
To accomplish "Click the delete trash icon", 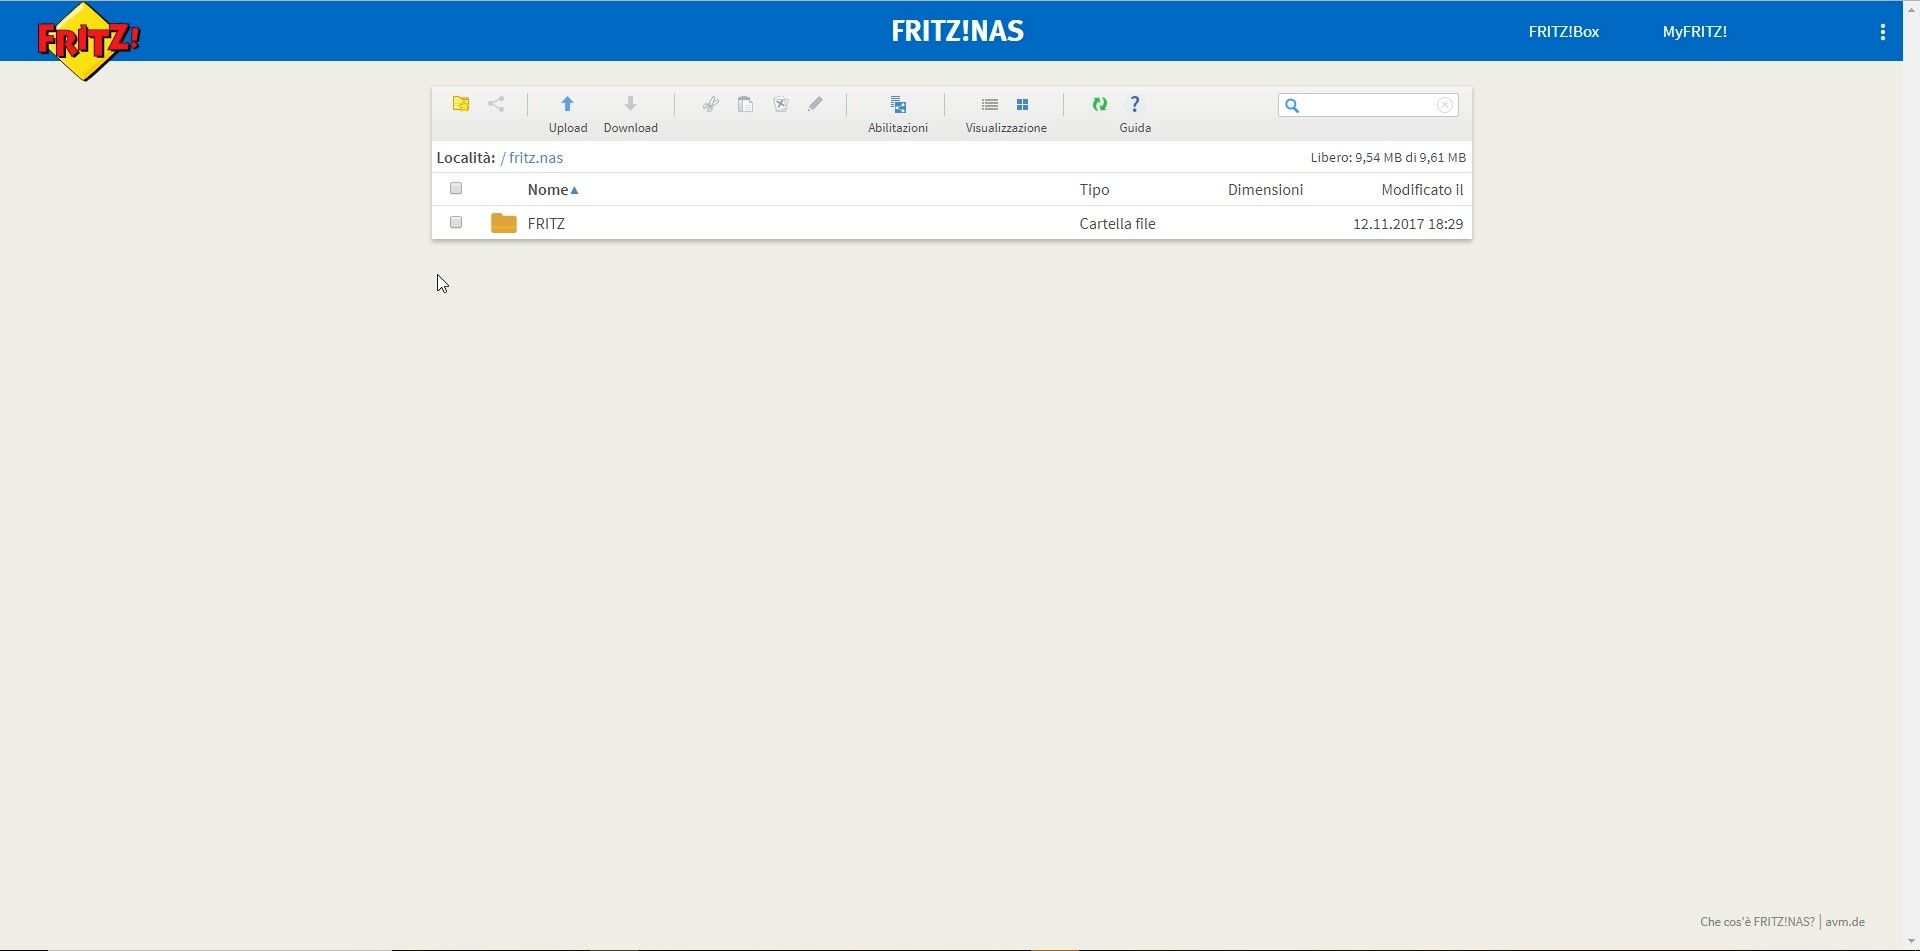I will (781, 104).
